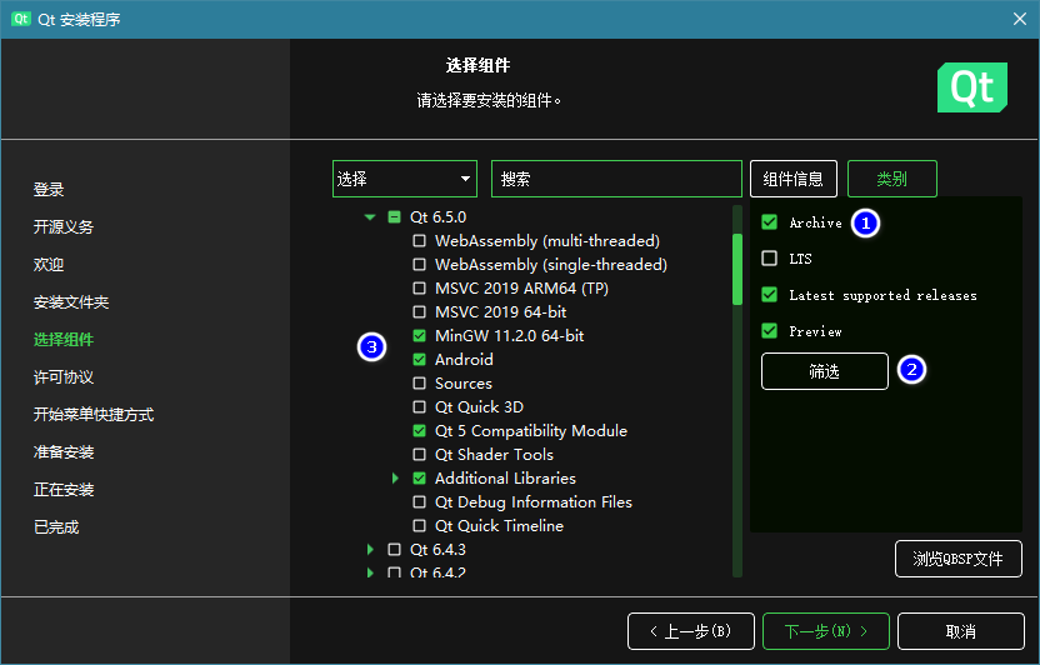Click the component tree vertical scrollbar

point(737,391)
